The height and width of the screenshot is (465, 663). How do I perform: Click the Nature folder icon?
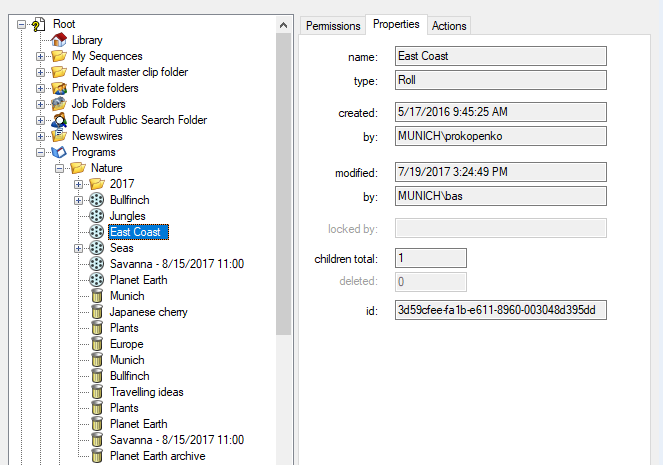click(x=78, y=168)
